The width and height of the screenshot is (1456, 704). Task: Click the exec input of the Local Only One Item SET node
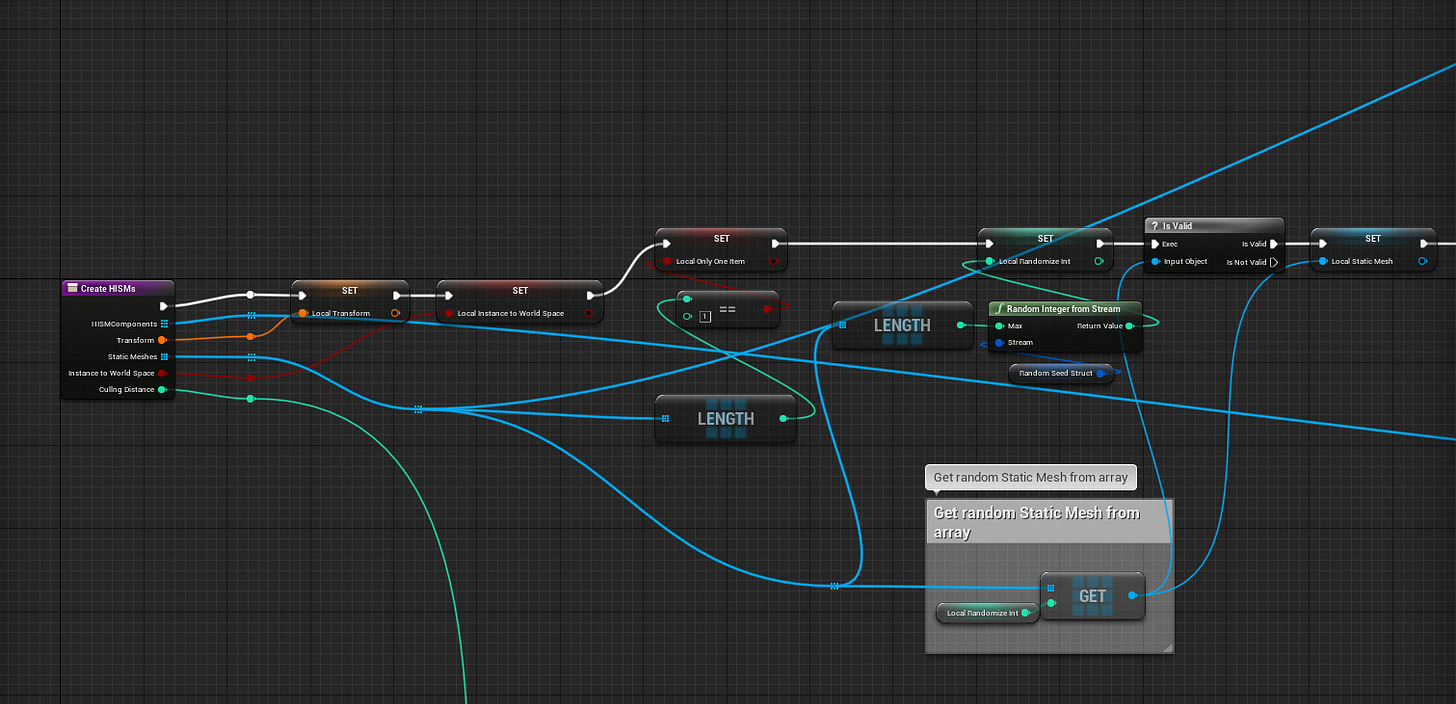(668, 242)
